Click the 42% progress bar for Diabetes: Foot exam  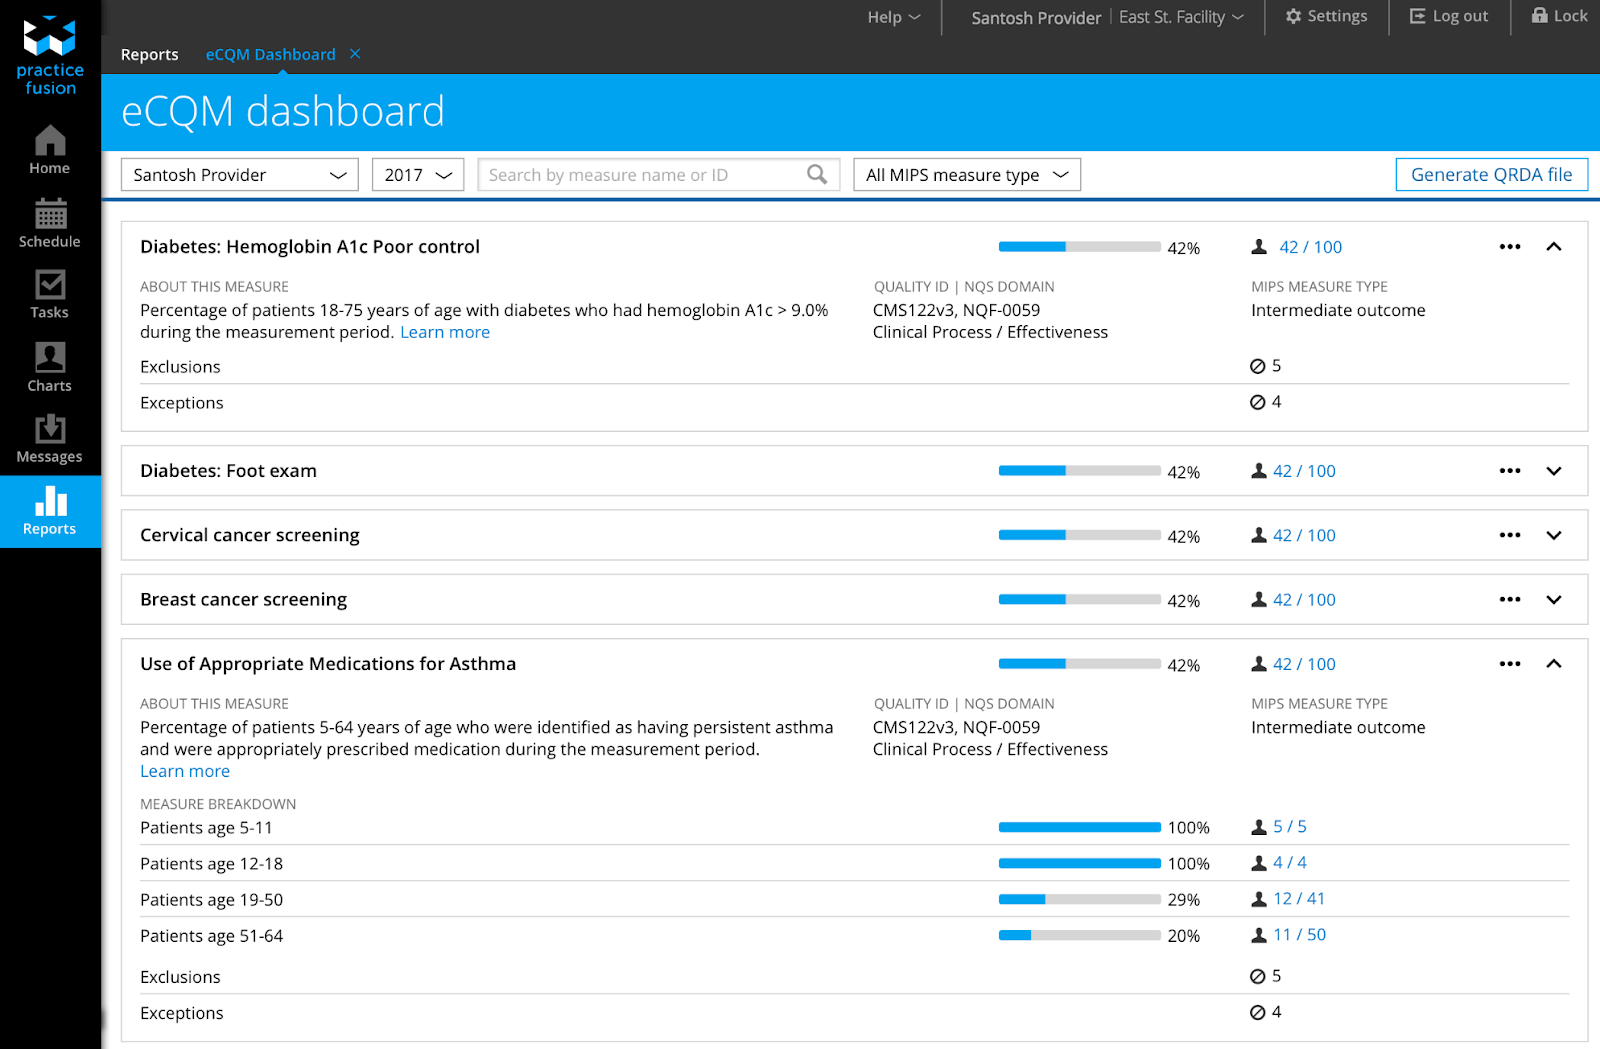1078,470
